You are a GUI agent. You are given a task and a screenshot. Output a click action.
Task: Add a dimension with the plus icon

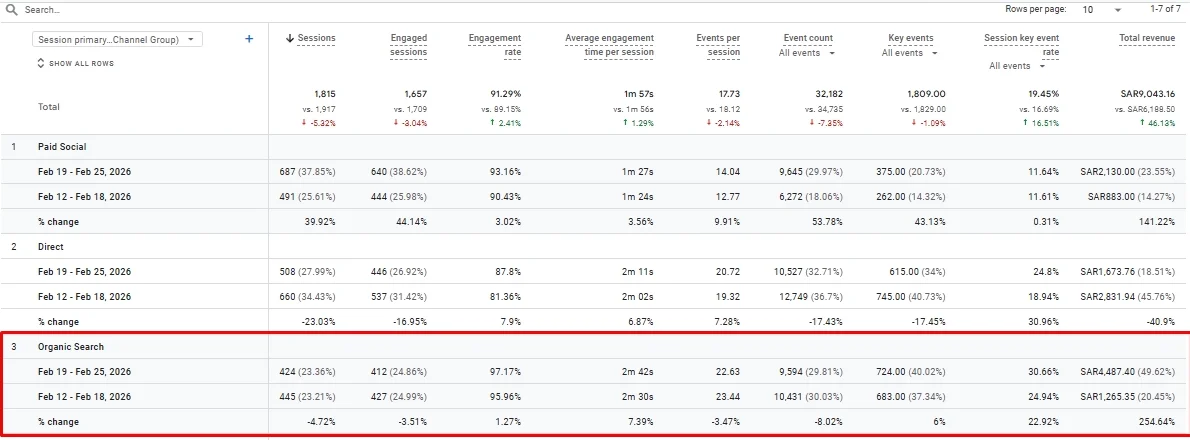[x=249, y=39]
